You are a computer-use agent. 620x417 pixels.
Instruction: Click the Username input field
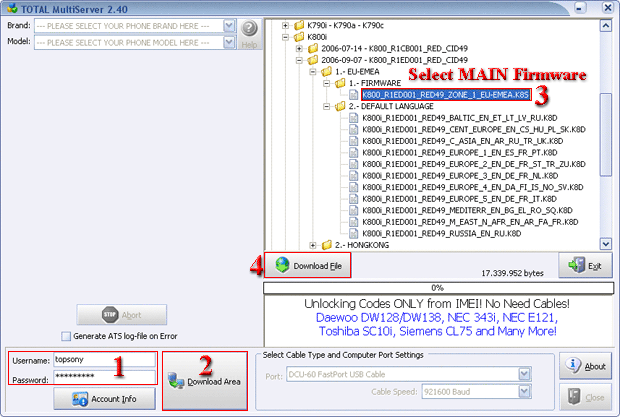(104, 360)
